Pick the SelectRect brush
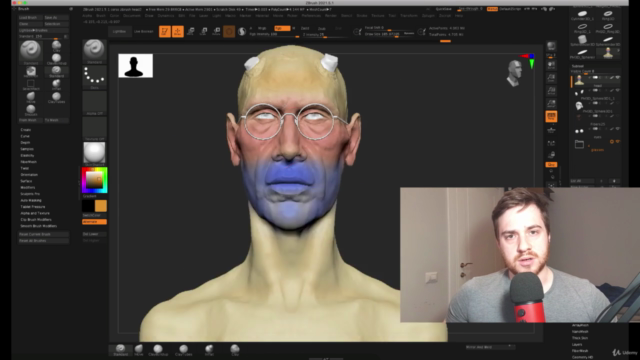 tap(31, 84)
